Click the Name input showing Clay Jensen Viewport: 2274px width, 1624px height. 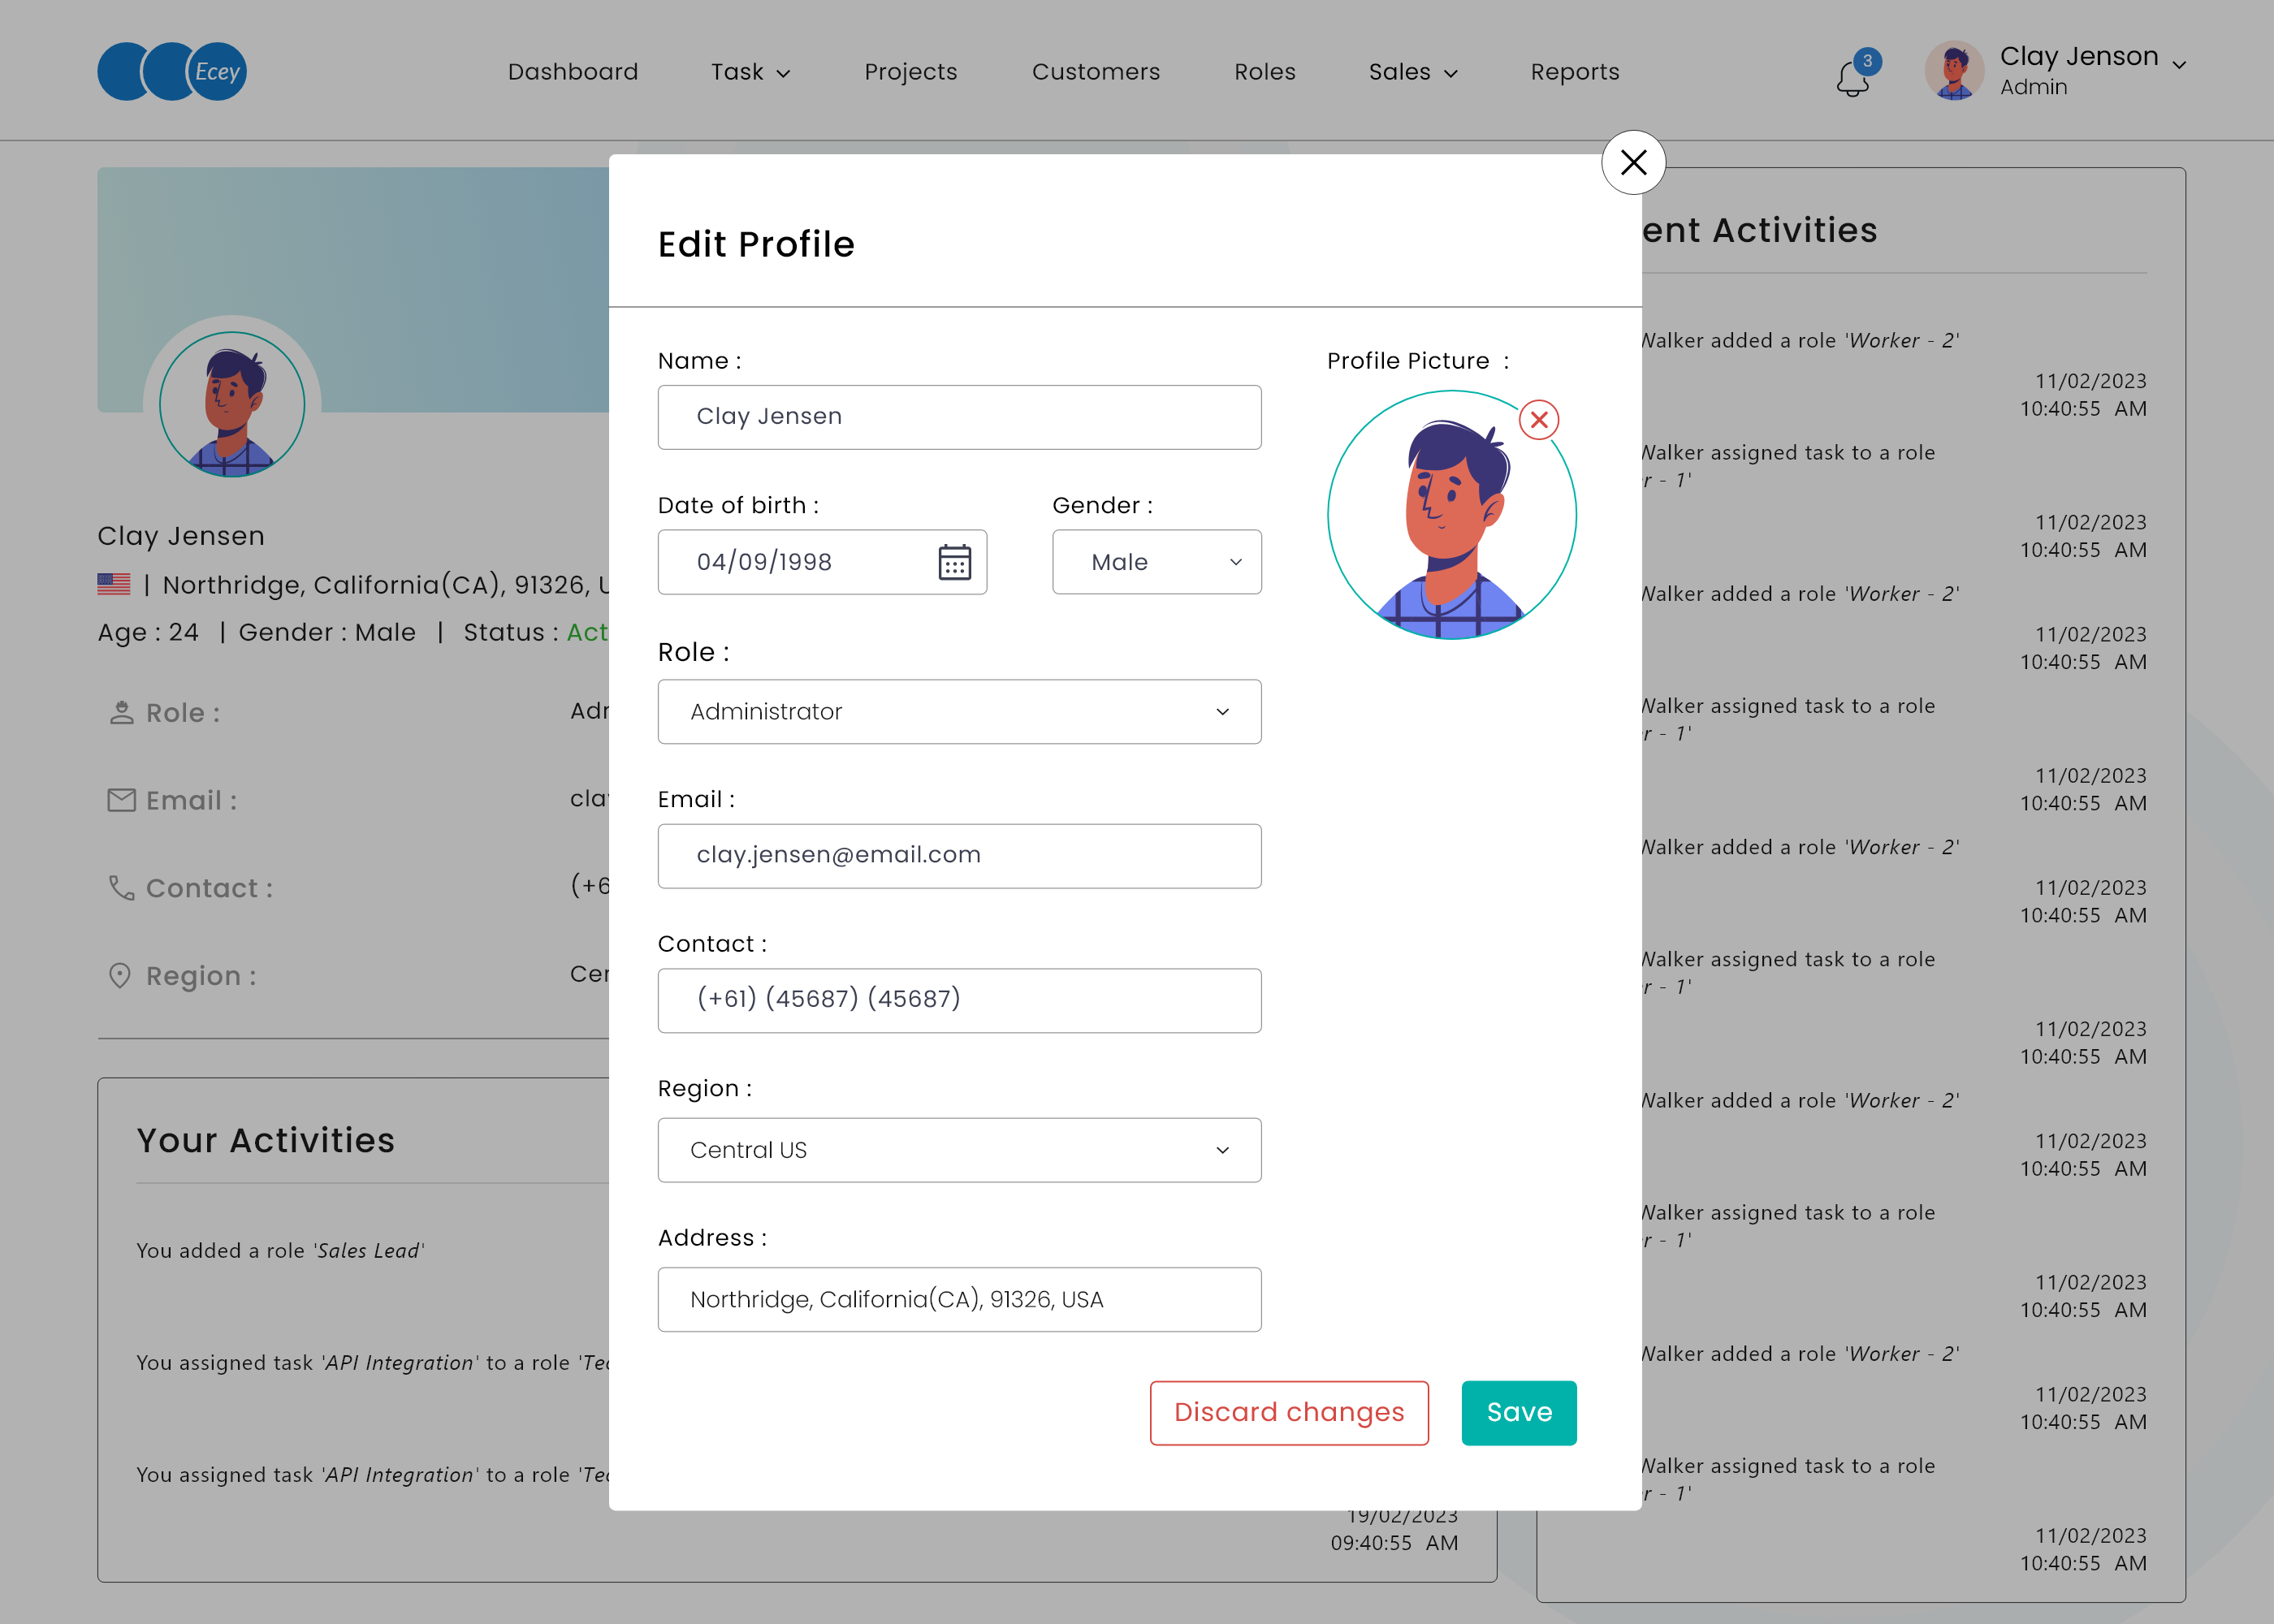point(959,417)
